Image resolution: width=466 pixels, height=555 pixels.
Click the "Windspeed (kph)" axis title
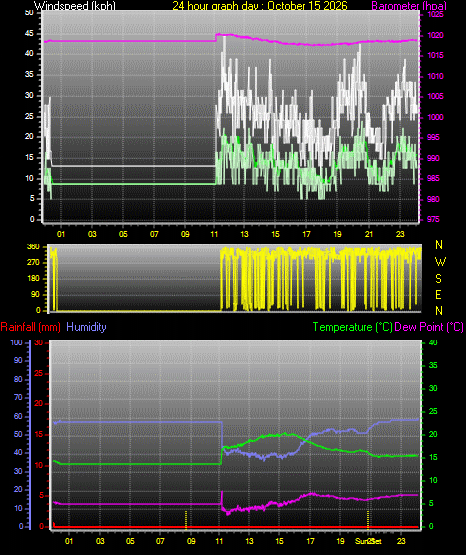pos(75,6)
